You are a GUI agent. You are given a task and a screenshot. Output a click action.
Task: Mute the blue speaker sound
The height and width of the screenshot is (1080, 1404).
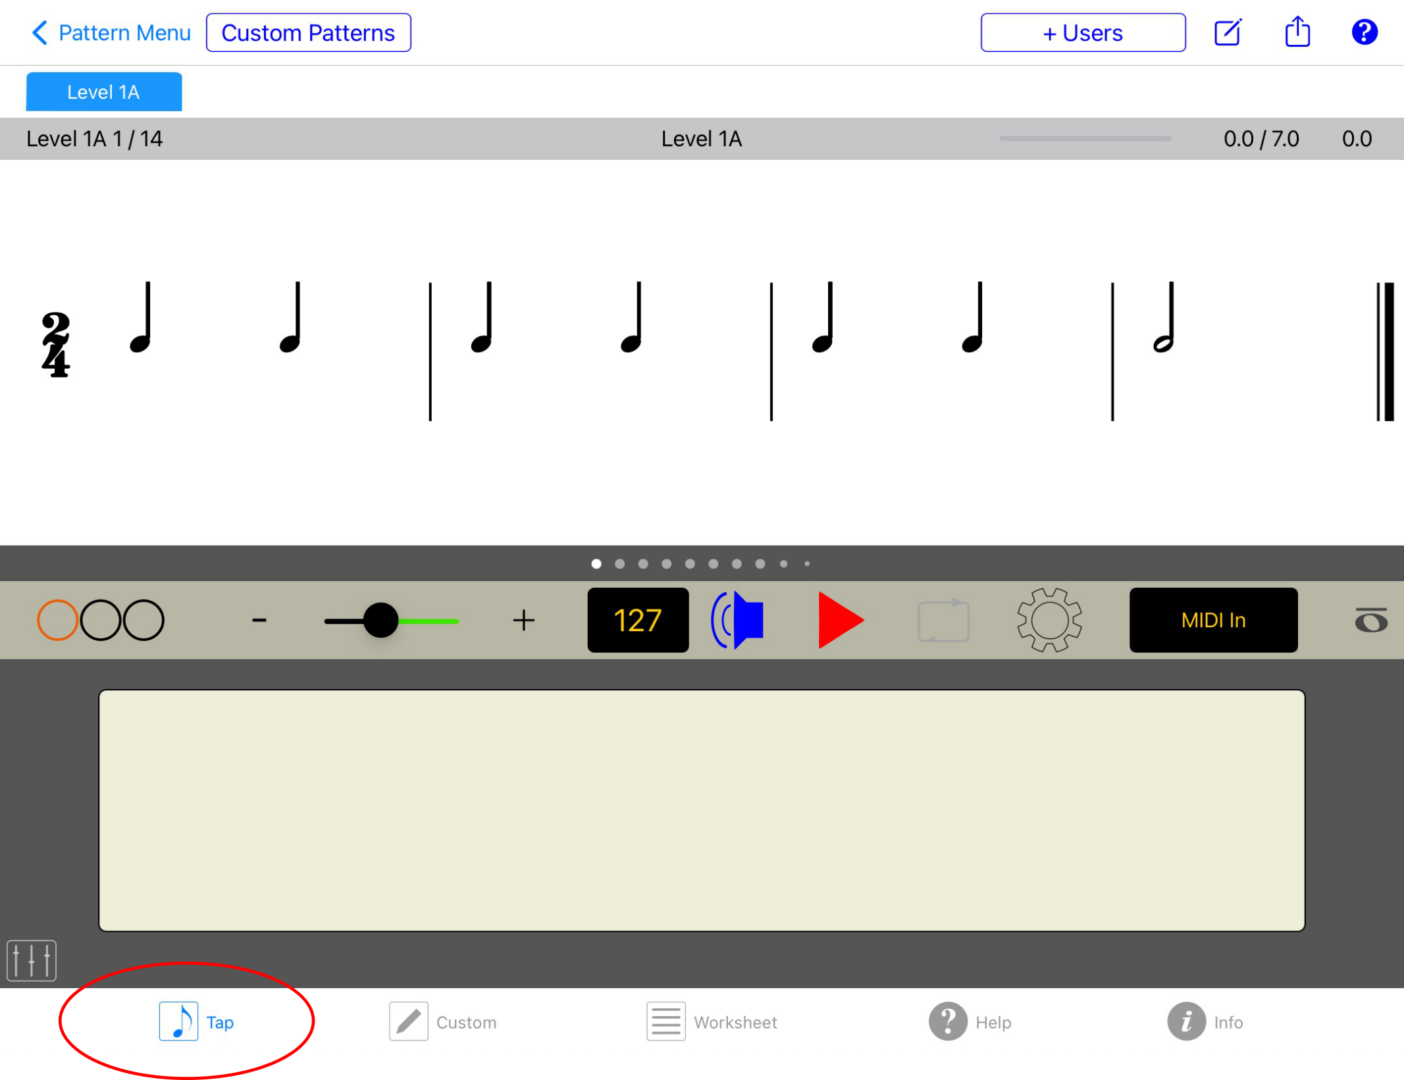click(x=738, y=620)
